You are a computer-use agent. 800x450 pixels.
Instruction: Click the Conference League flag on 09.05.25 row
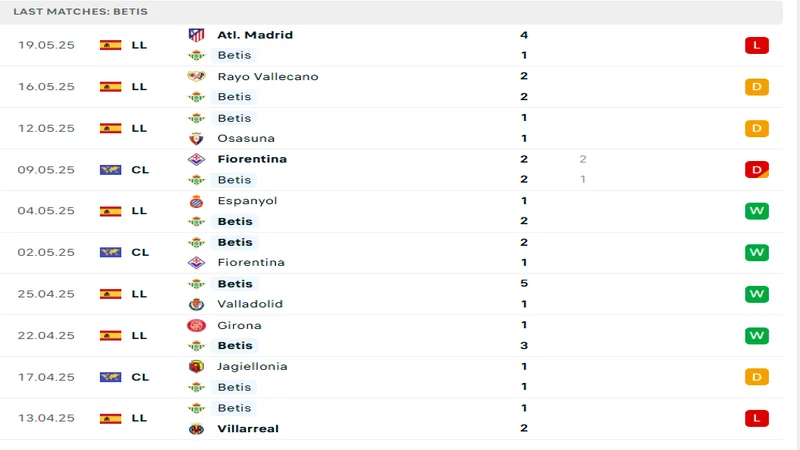click(110, 170)
